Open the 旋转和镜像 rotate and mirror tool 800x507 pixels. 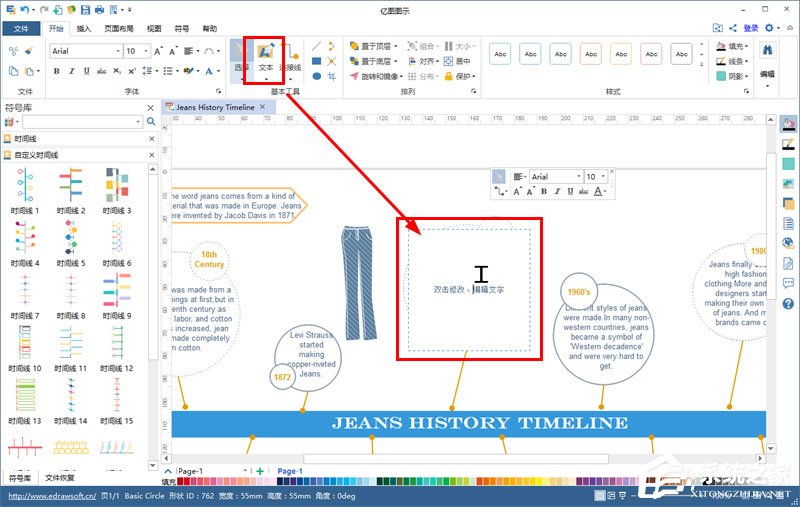click(380, 76)
